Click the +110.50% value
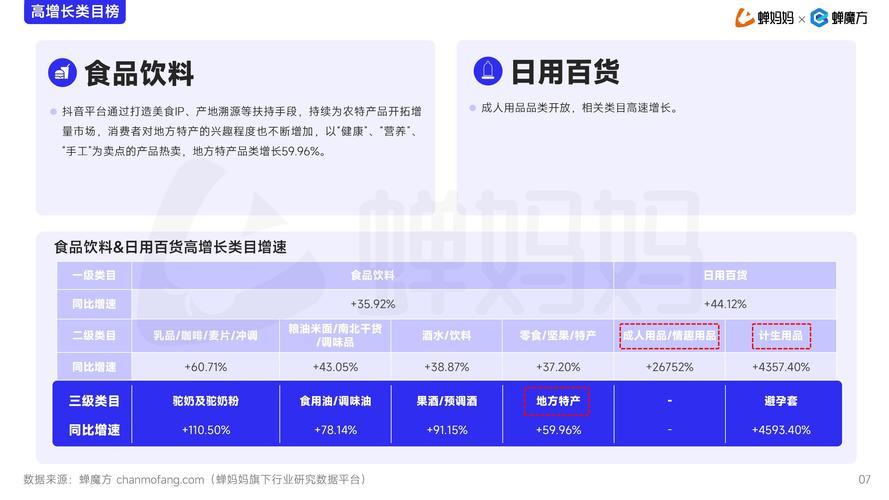 tap(206, 430)
